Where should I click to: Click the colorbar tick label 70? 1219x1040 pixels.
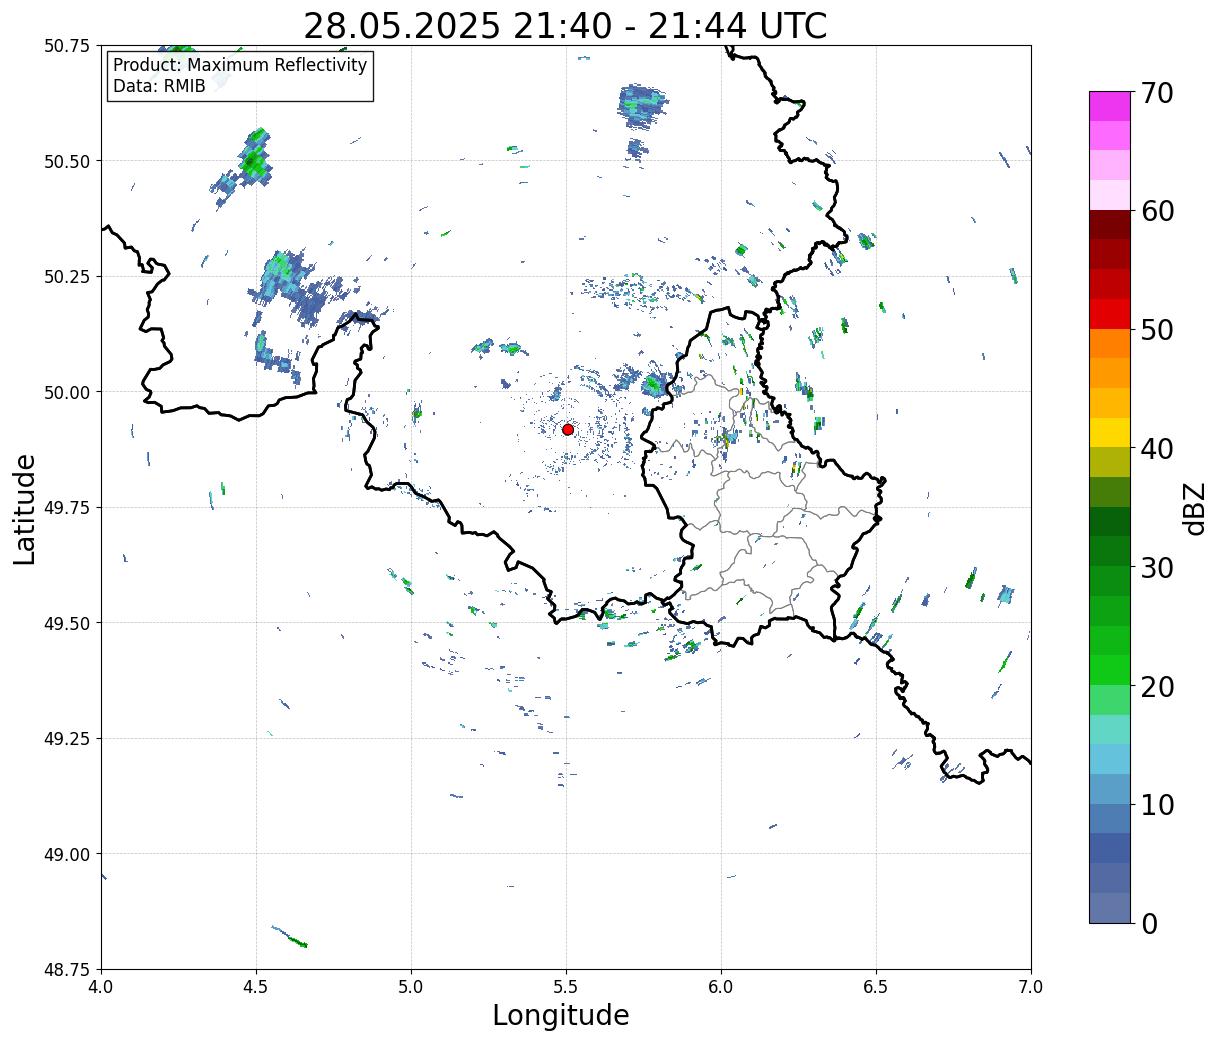coord(1157,93)
